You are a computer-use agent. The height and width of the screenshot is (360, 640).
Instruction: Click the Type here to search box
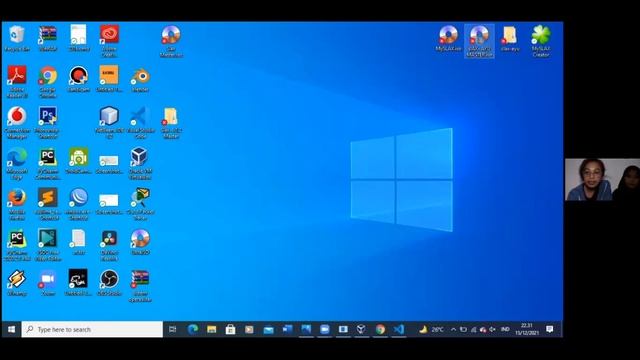tap(92, 329)
